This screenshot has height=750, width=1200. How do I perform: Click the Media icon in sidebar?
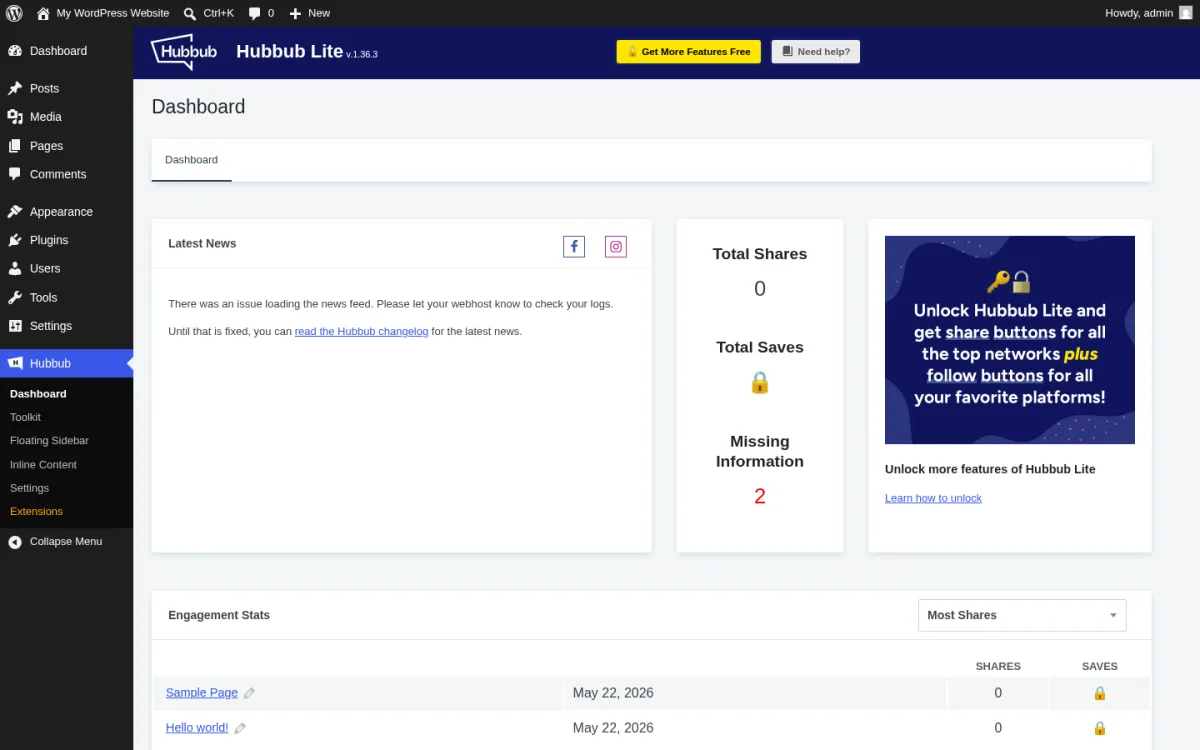pos(15,117)
